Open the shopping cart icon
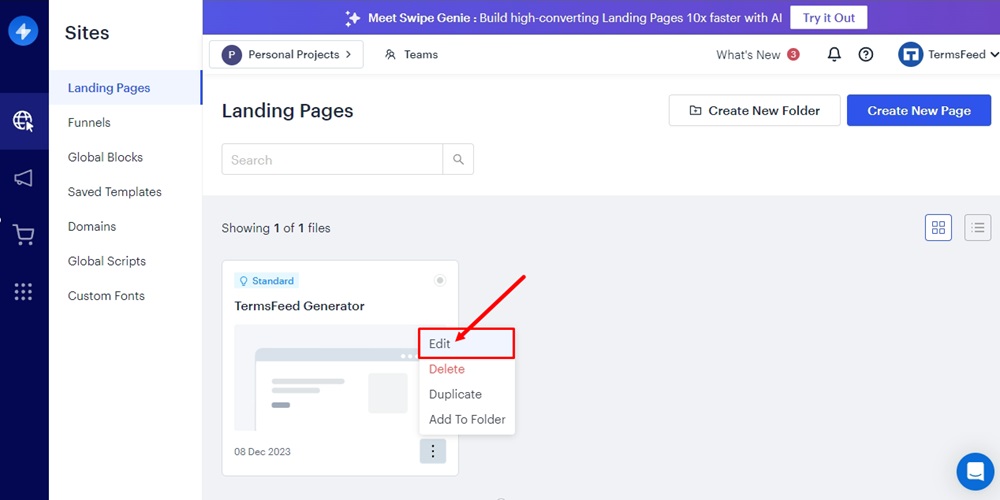This screenshot has width=1000, height=500. pyautogui.click(x=24, y=235)
